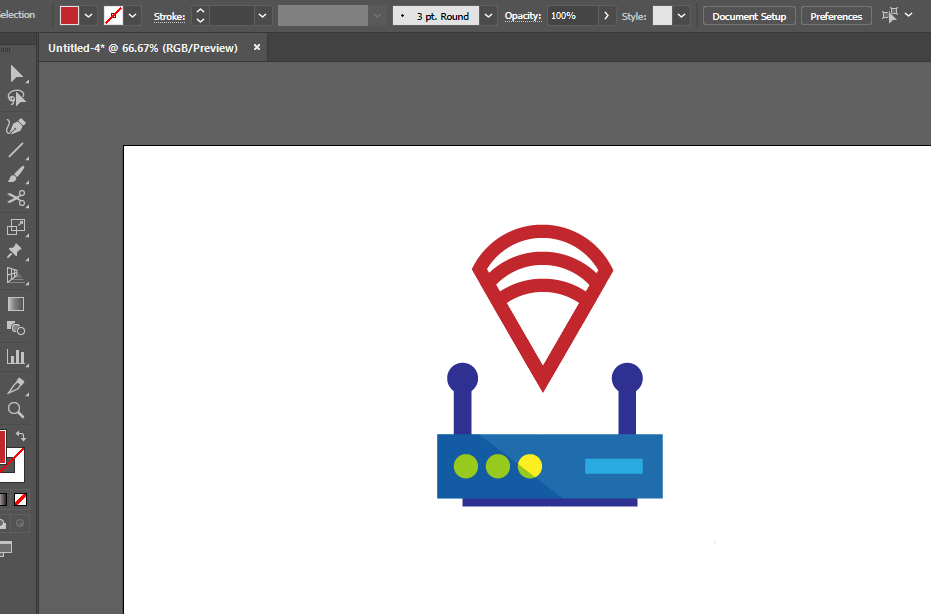Select the Column Graph tool
Image resolution: width=931 pixels, height=614 pixels.
click(16, 356)
